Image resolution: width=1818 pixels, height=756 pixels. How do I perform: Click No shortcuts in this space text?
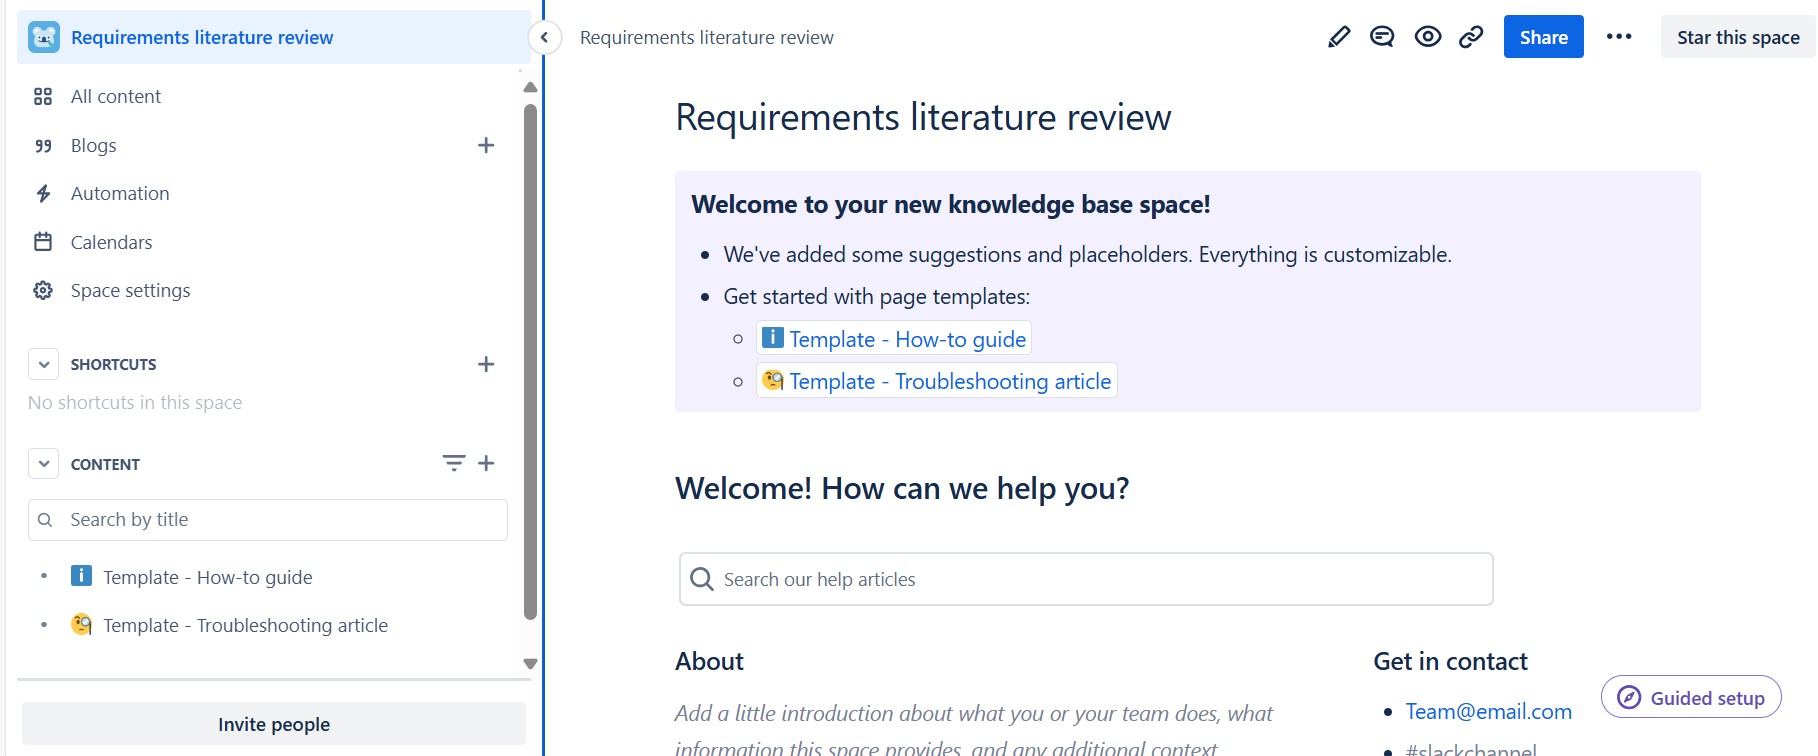coord(135,402)
